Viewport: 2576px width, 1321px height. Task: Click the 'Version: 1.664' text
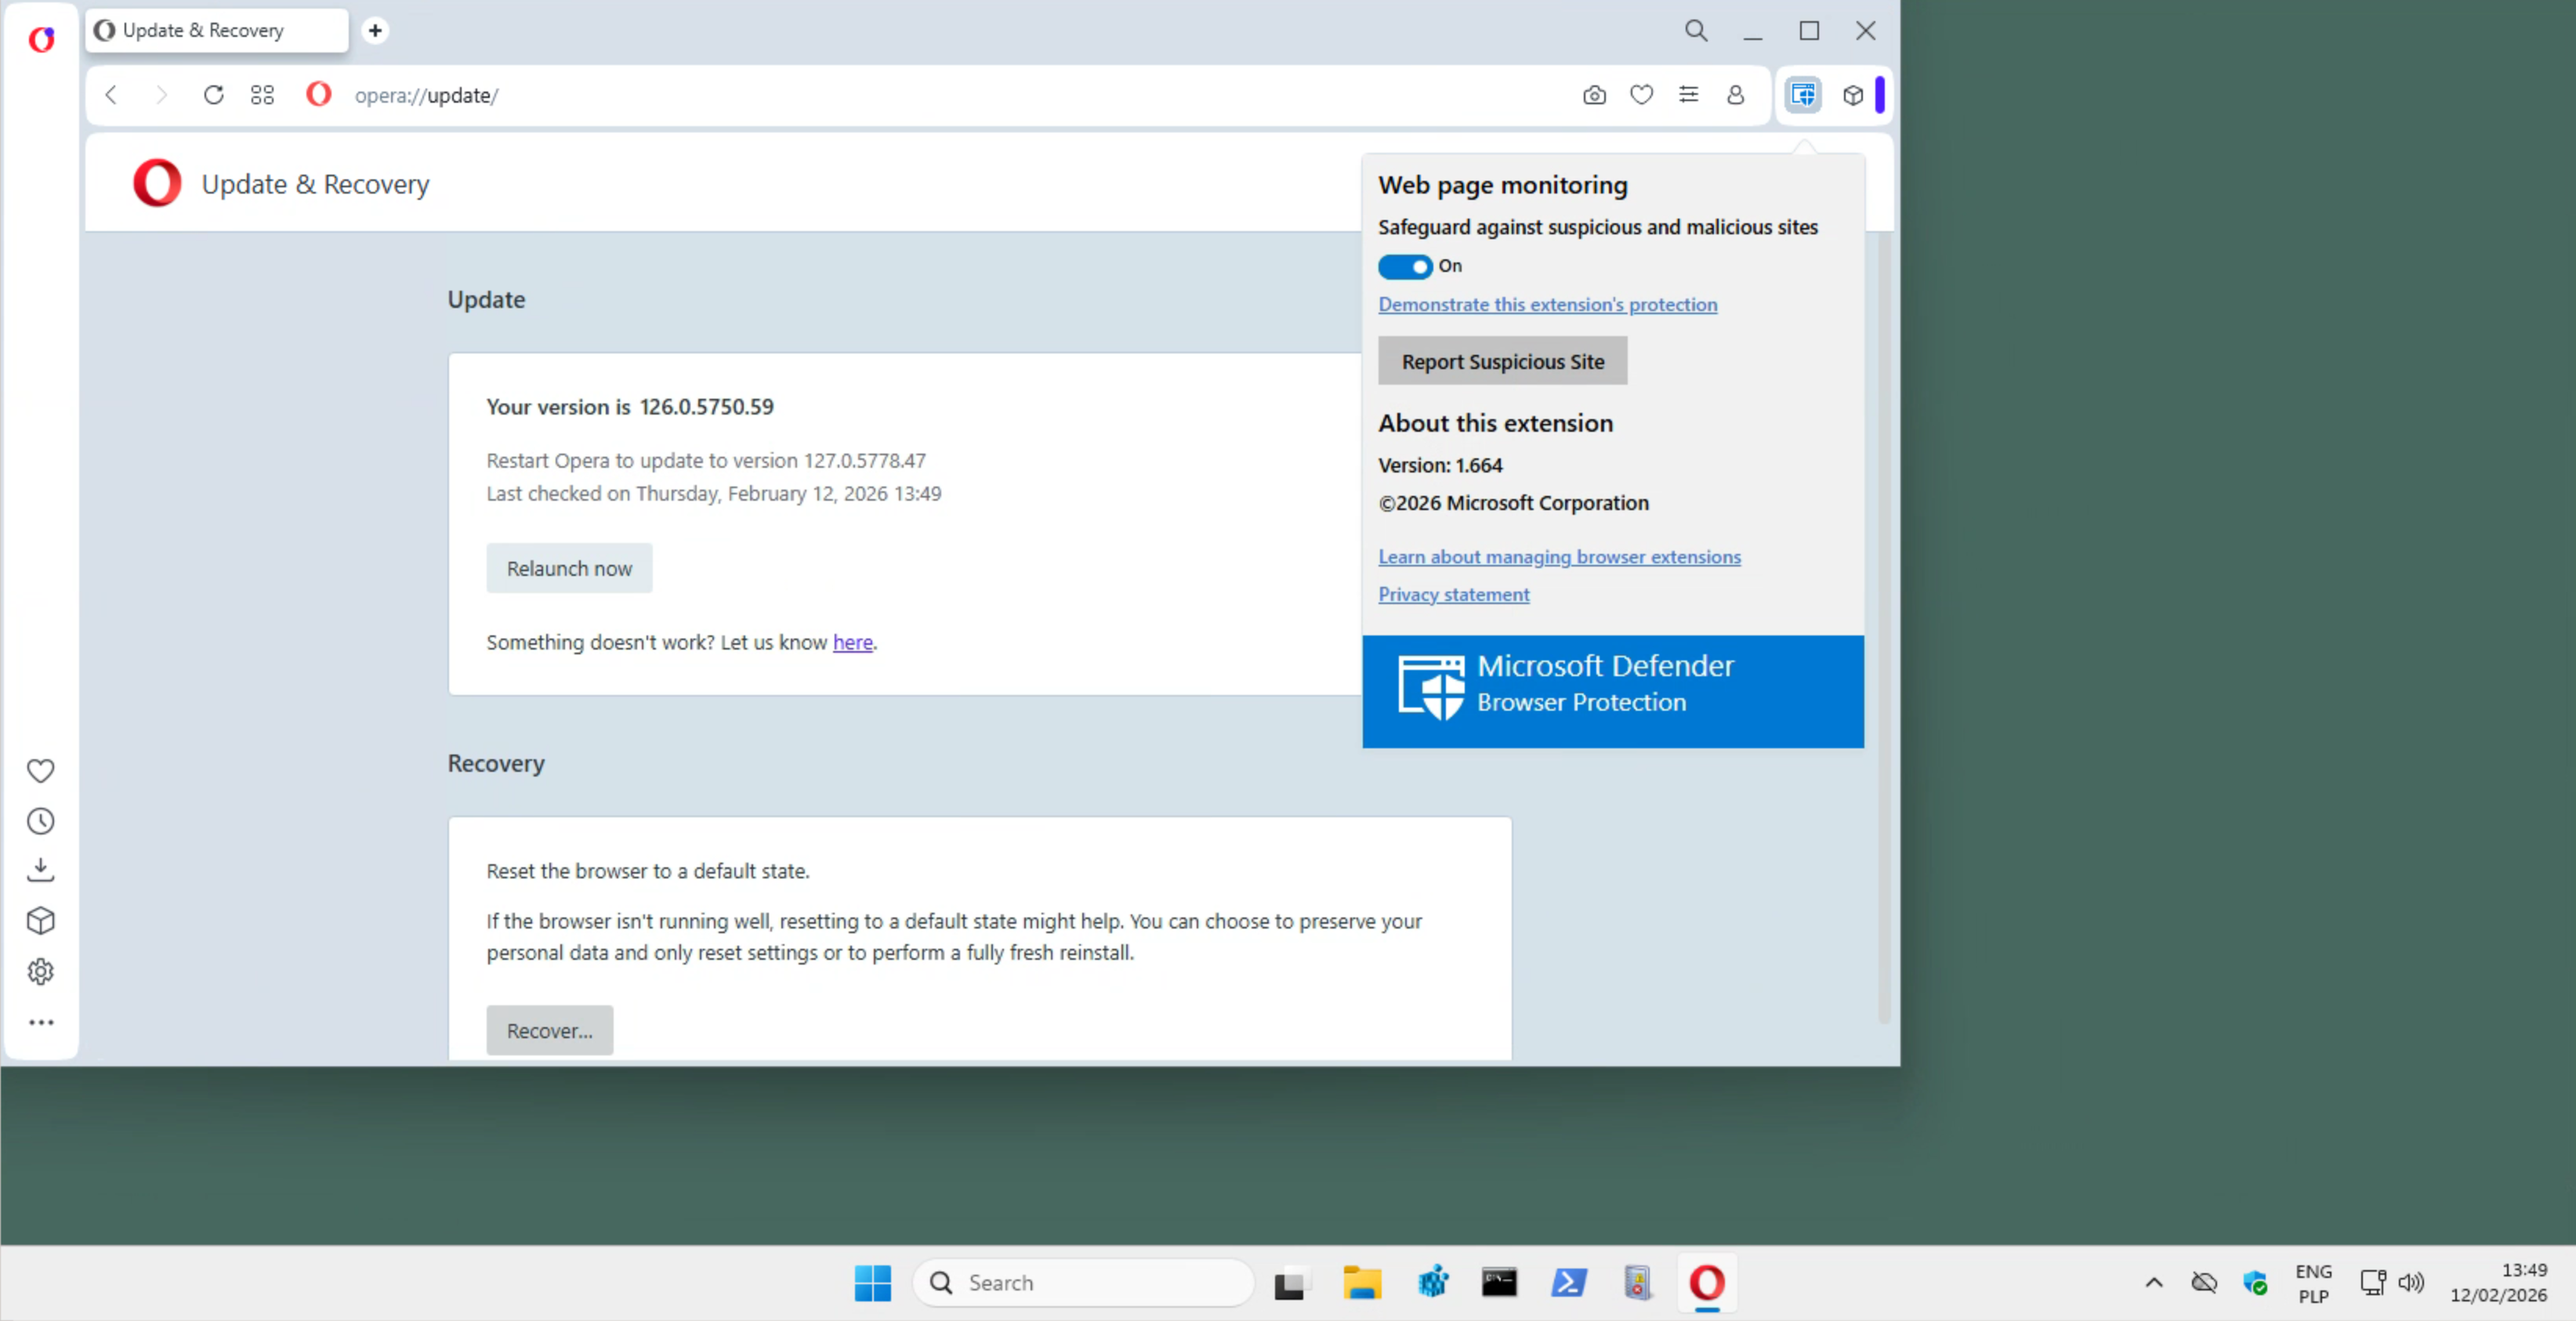tap(1440, 465)
